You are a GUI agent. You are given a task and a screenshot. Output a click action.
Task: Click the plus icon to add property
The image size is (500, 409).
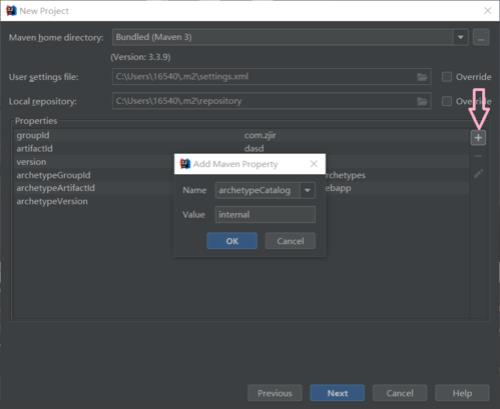478,138
